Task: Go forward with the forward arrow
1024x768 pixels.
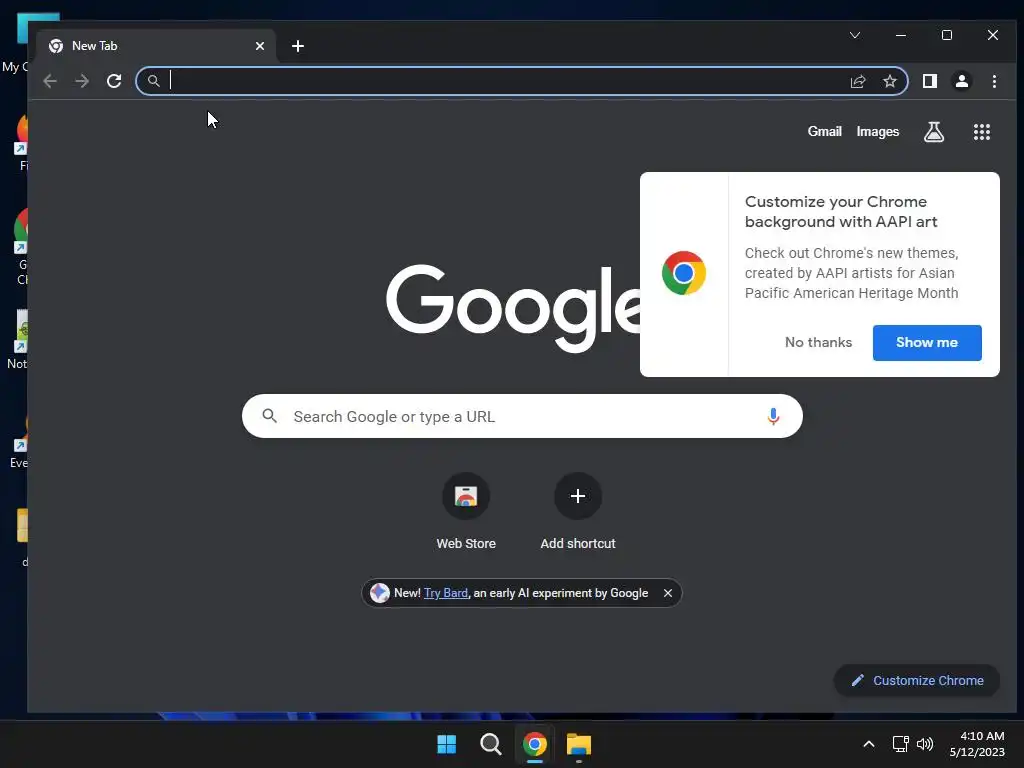Action: [82, 81]
